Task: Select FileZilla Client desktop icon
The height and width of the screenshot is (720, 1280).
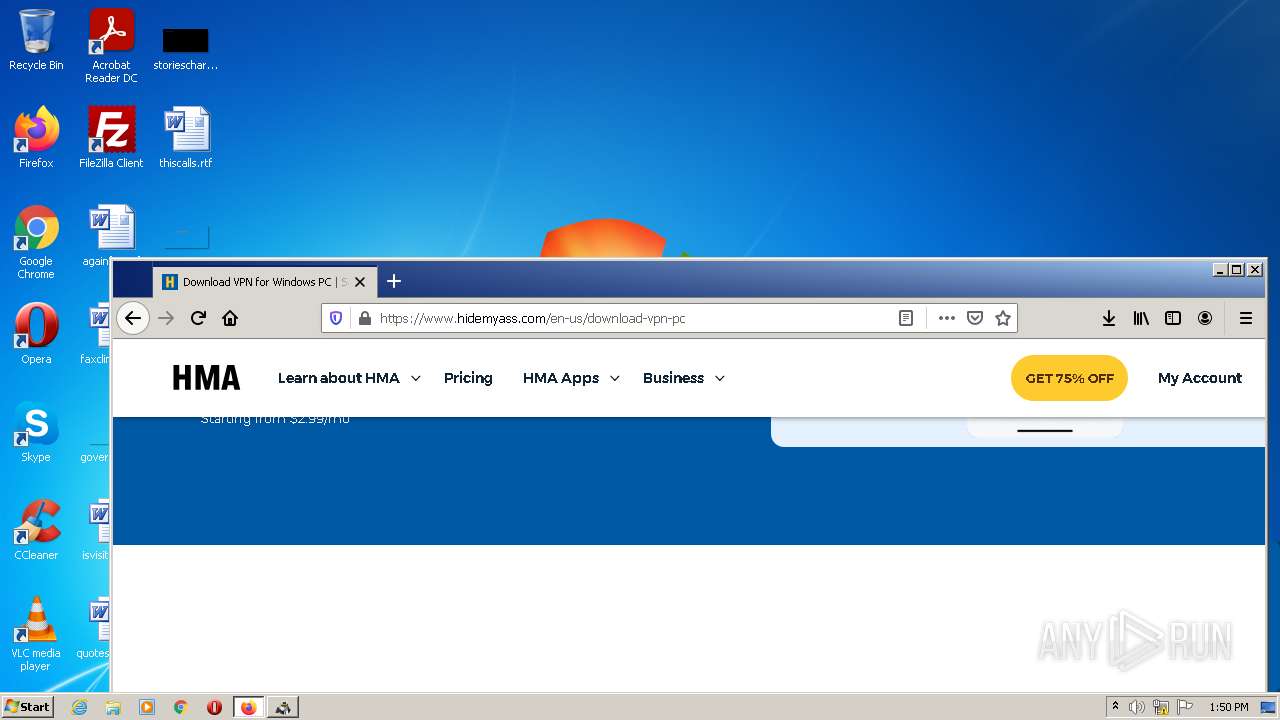Action: point(111,138)
